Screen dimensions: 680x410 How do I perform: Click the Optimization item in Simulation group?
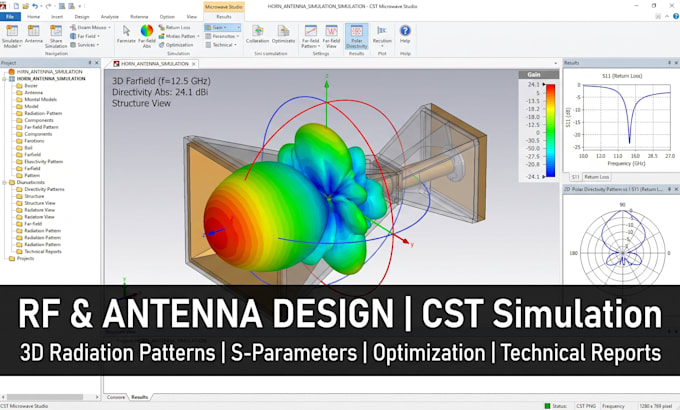click(x=176, y=45)
